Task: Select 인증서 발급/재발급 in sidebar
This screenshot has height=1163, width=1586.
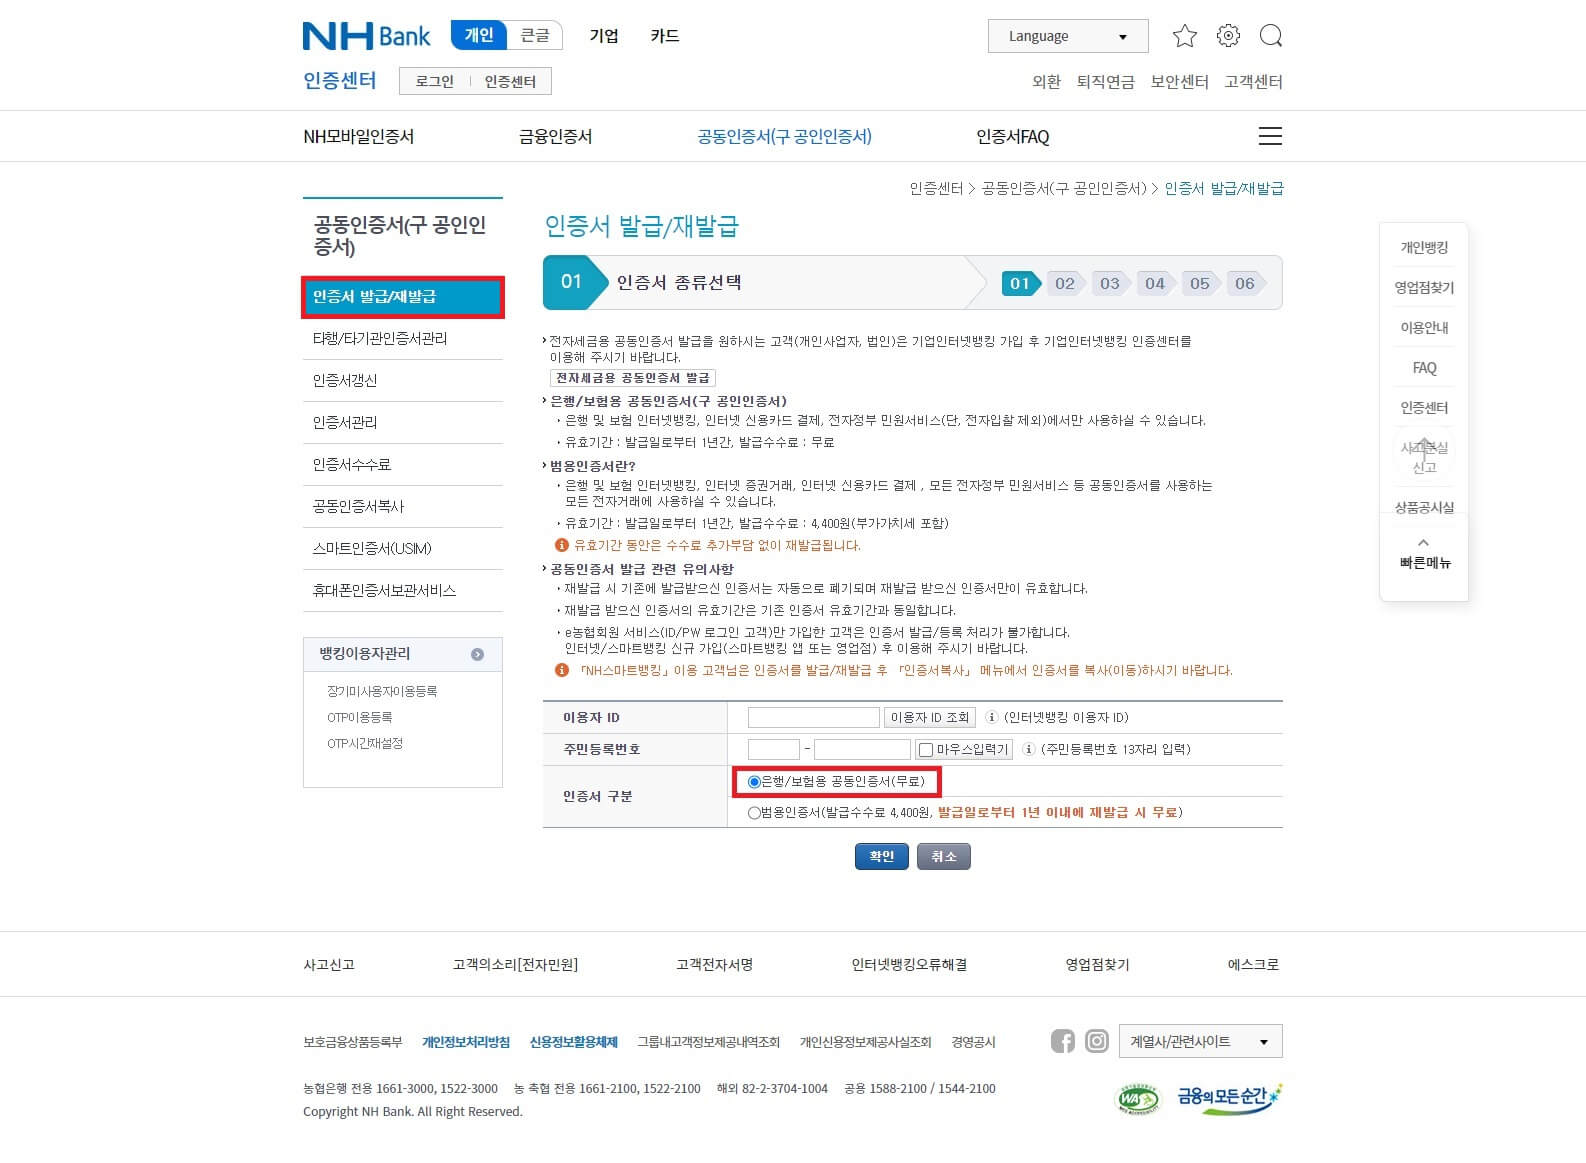Action: (402, 297)
